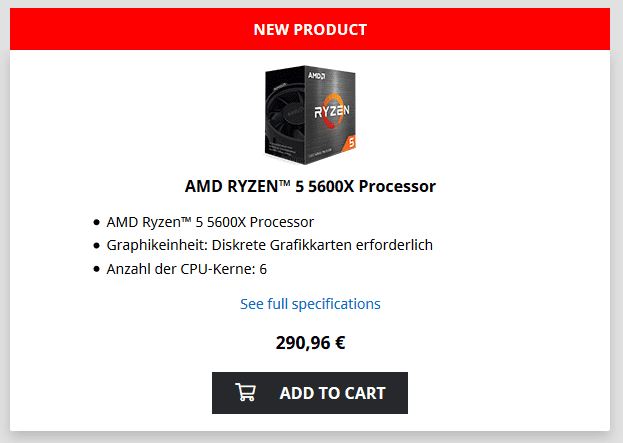Click the red NEW PRODUCT banner

coord(310,29)
